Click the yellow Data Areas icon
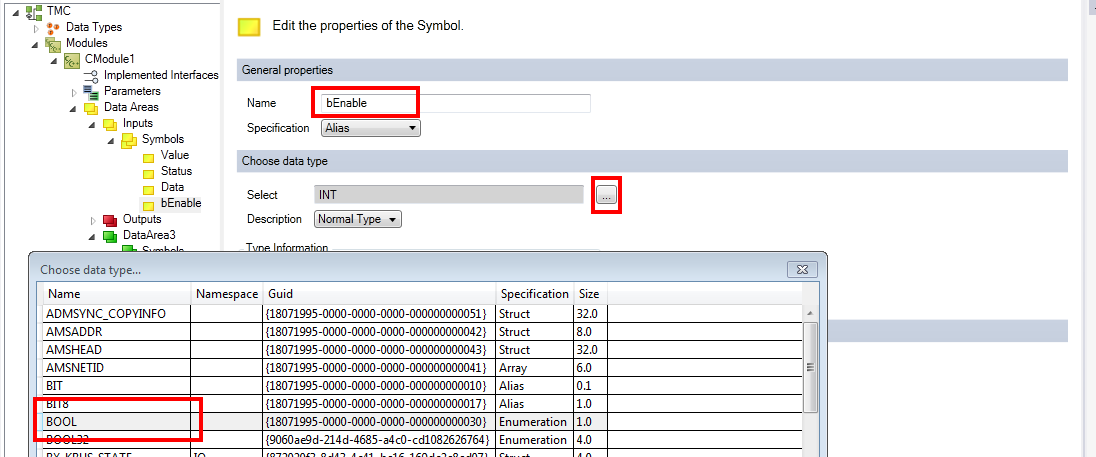 click(90, 108)
